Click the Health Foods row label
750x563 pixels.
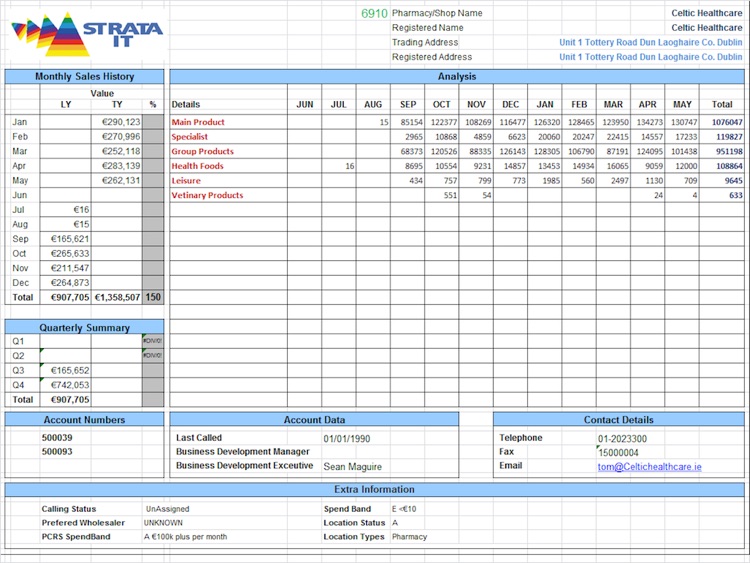197,166
